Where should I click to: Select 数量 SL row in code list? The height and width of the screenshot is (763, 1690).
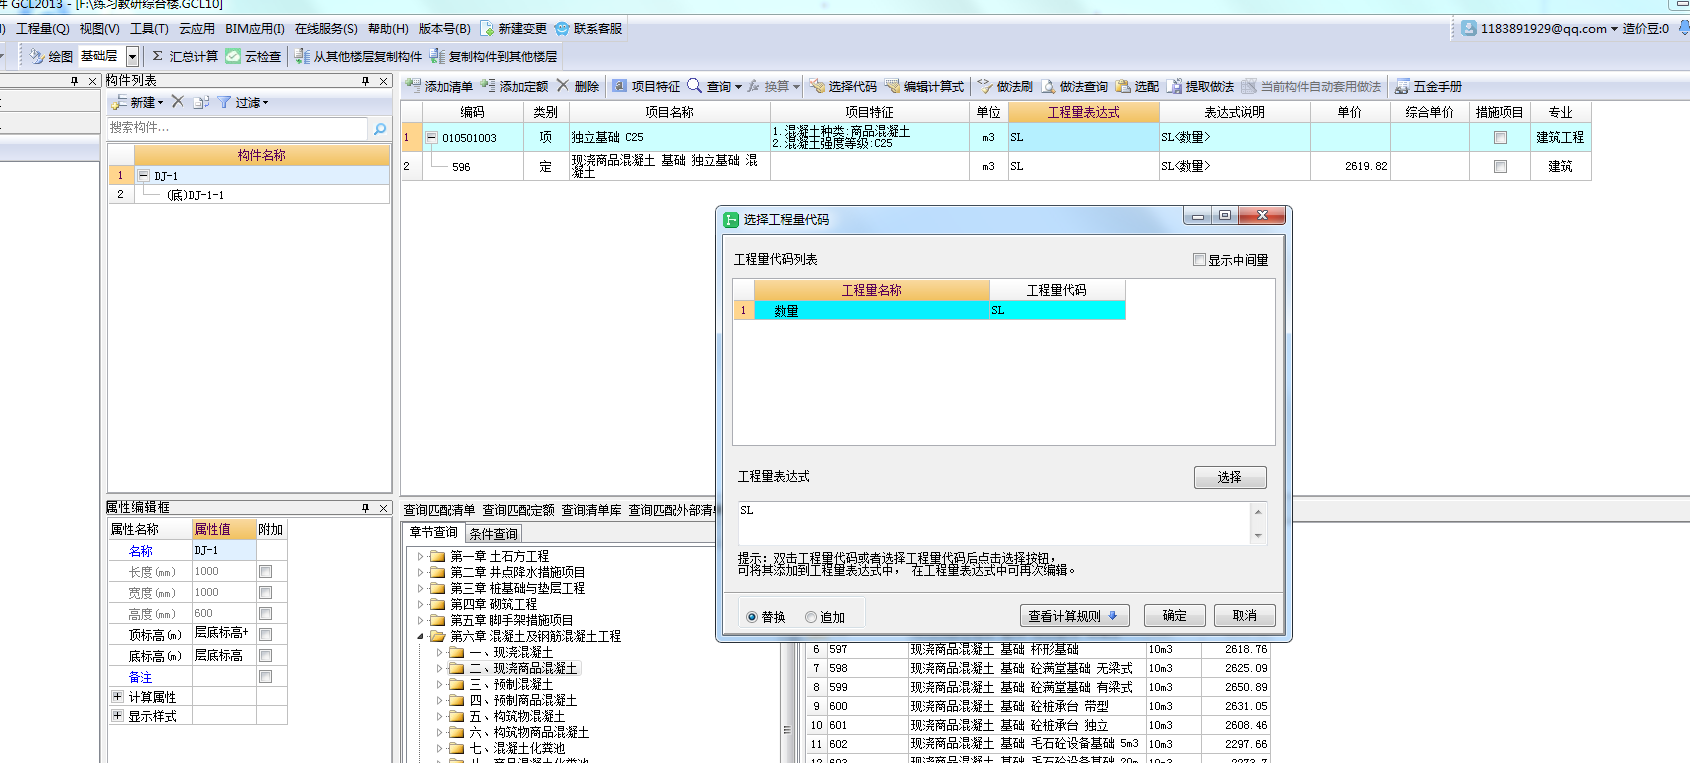[x=929, y=310]
